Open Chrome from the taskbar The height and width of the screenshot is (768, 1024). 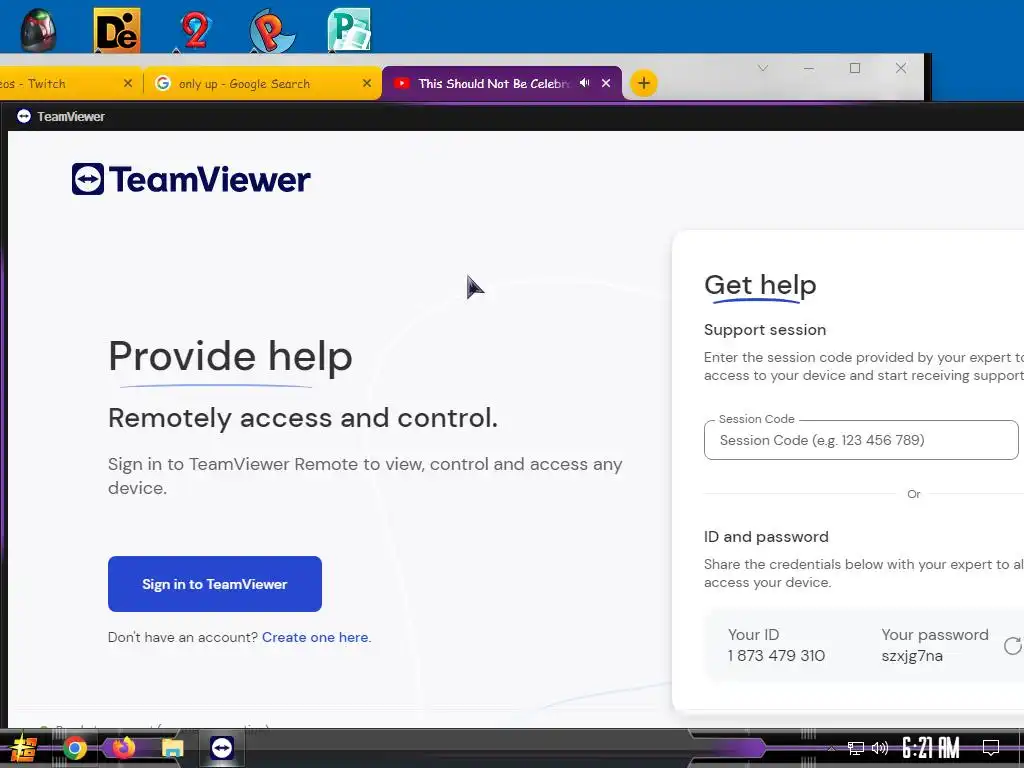pyautogui.click(x=74, y=748)
